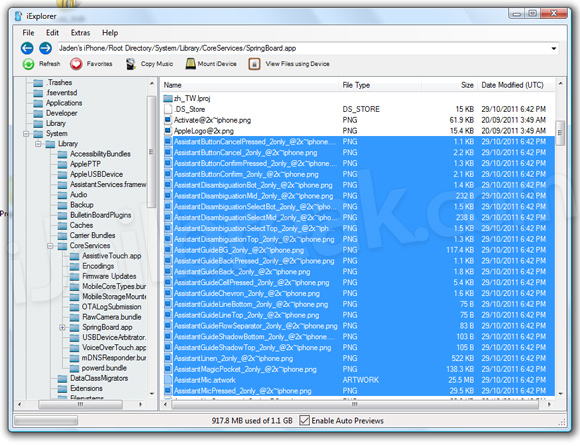Click the iExplorer title bar app icon
Screen dimensions: 580x446
click(x=18, y=16)
